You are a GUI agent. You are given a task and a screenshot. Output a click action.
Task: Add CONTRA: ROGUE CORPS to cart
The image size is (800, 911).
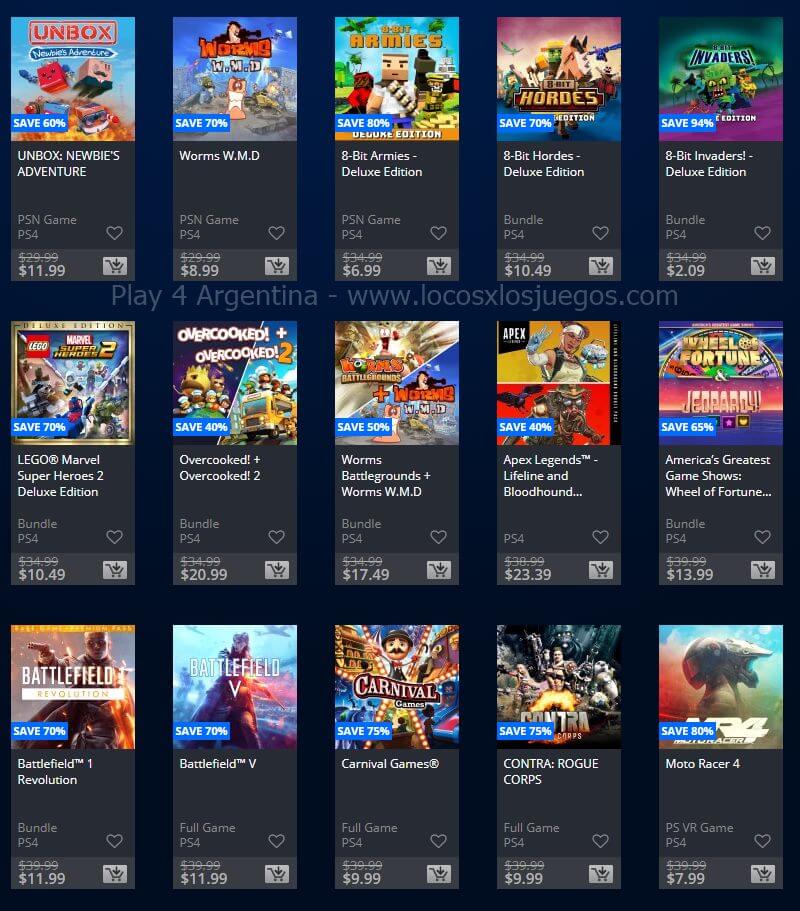[x=601, y=874]
